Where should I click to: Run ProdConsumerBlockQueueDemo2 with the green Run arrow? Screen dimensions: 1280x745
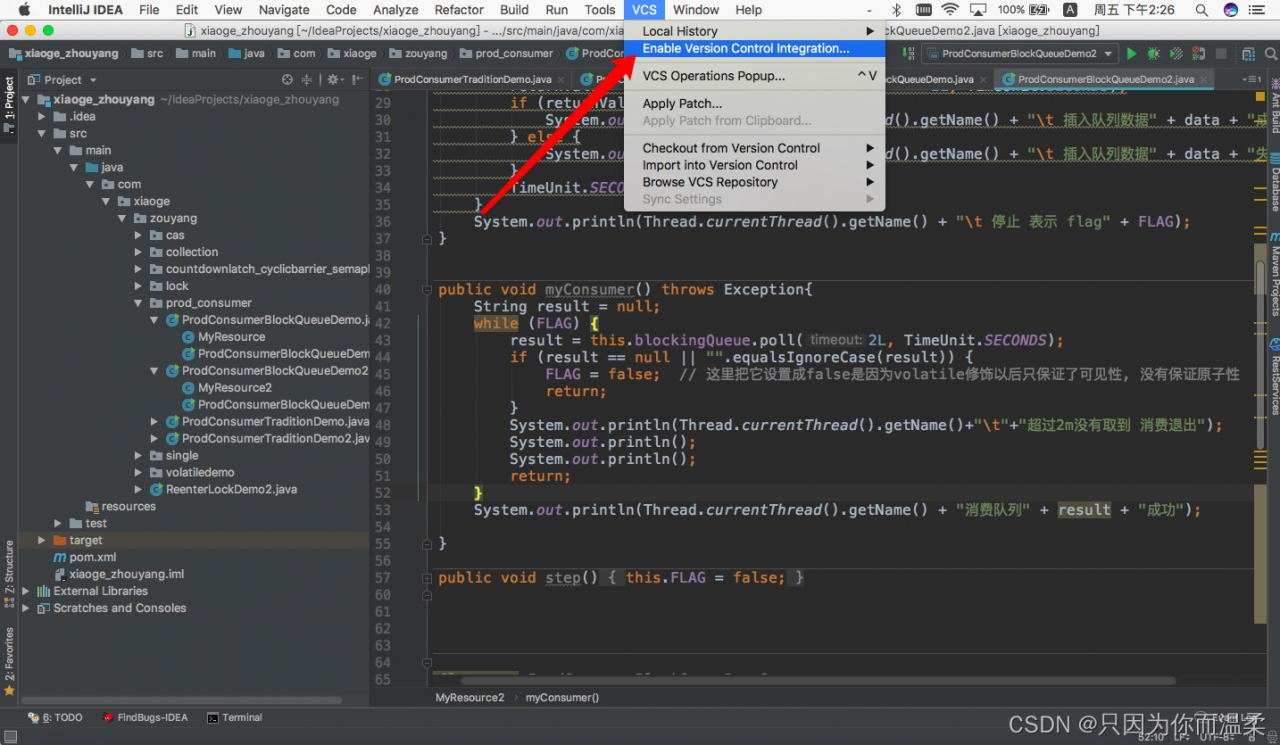click(1132, 53)
